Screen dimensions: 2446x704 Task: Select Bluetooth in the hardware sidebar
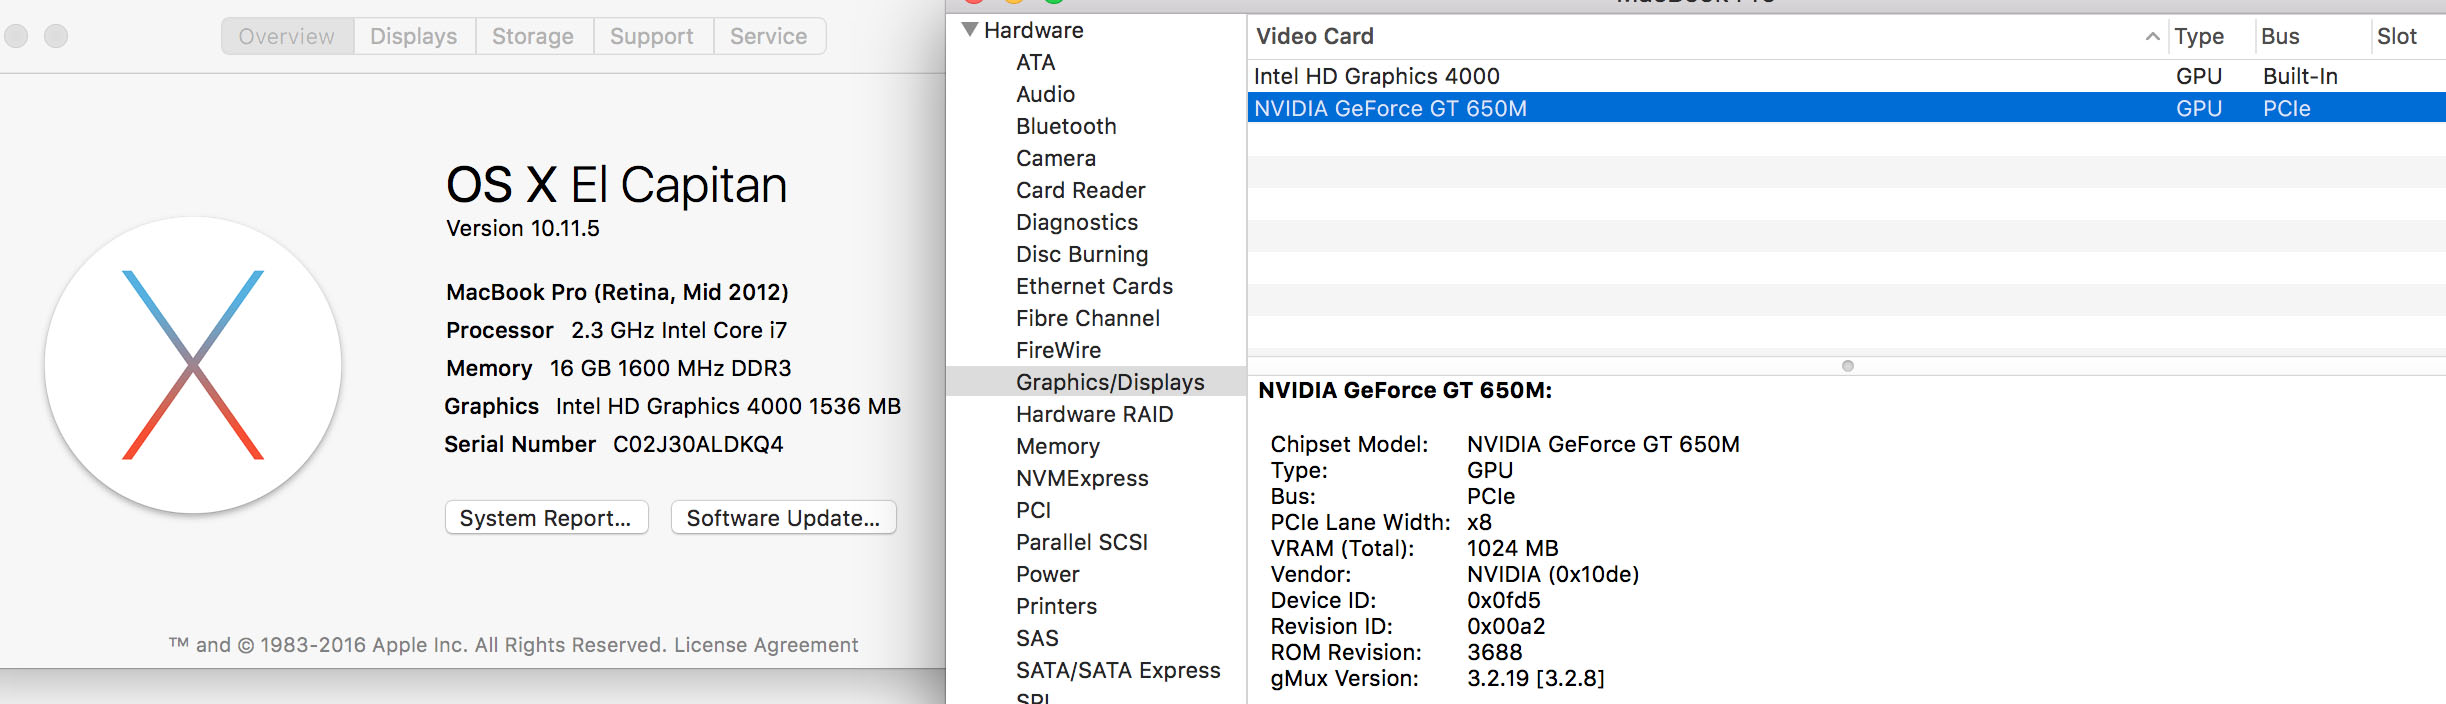(1066, 126)
